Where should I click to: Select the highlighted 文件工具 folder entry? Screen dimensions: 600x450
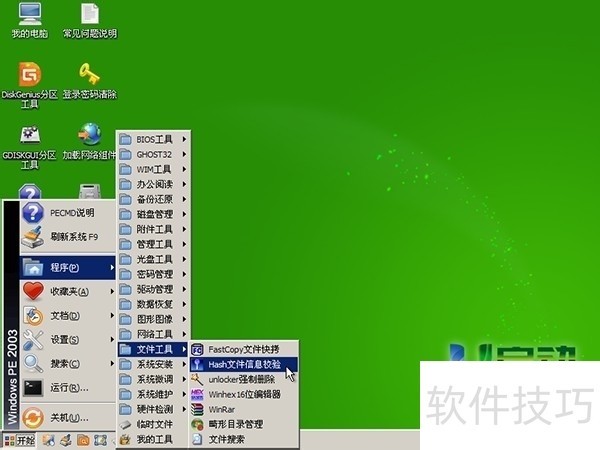153,349
